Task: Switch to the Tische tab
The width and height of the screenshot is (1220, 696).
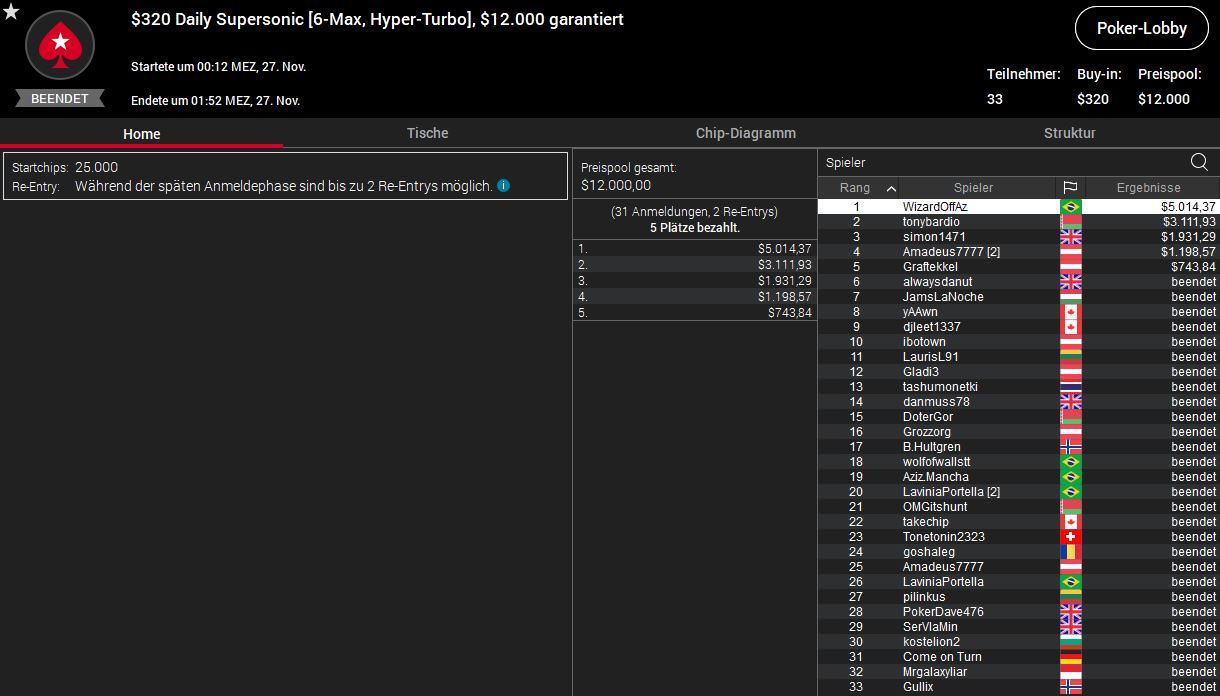Action: tap(427, 133)
